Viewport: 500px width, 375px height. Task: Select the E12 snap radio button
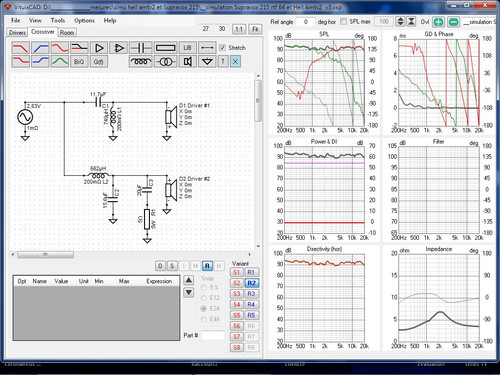pos(203,298)
